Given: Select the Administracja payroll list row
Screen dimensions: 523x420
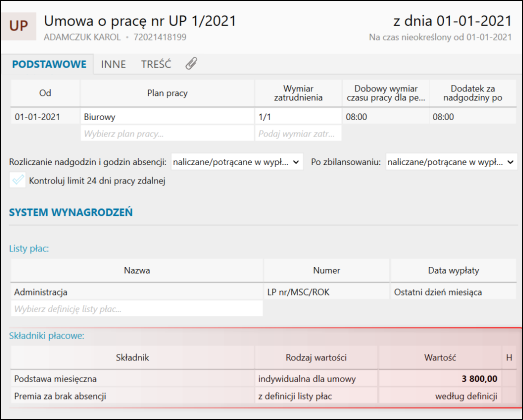Looking at the screenshot, I should pyautogui.click(x=264, y=292).
